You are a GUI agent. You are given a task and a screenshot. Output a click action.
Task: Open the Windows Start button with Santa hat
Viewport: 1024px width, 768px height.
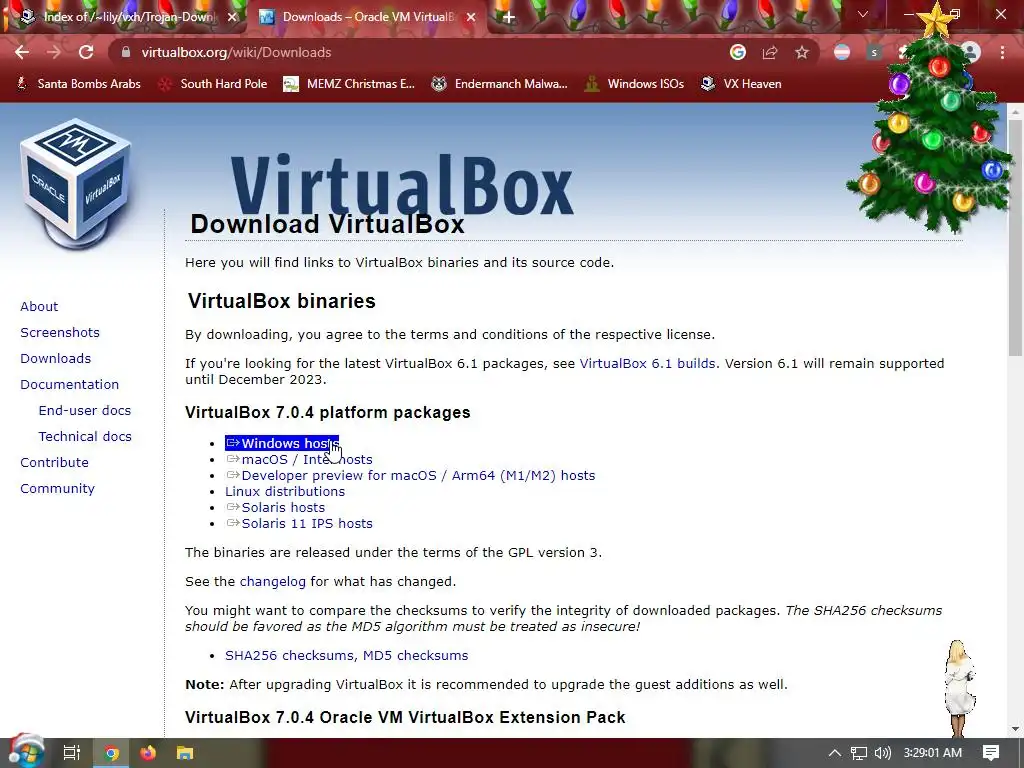pos(25,752)
